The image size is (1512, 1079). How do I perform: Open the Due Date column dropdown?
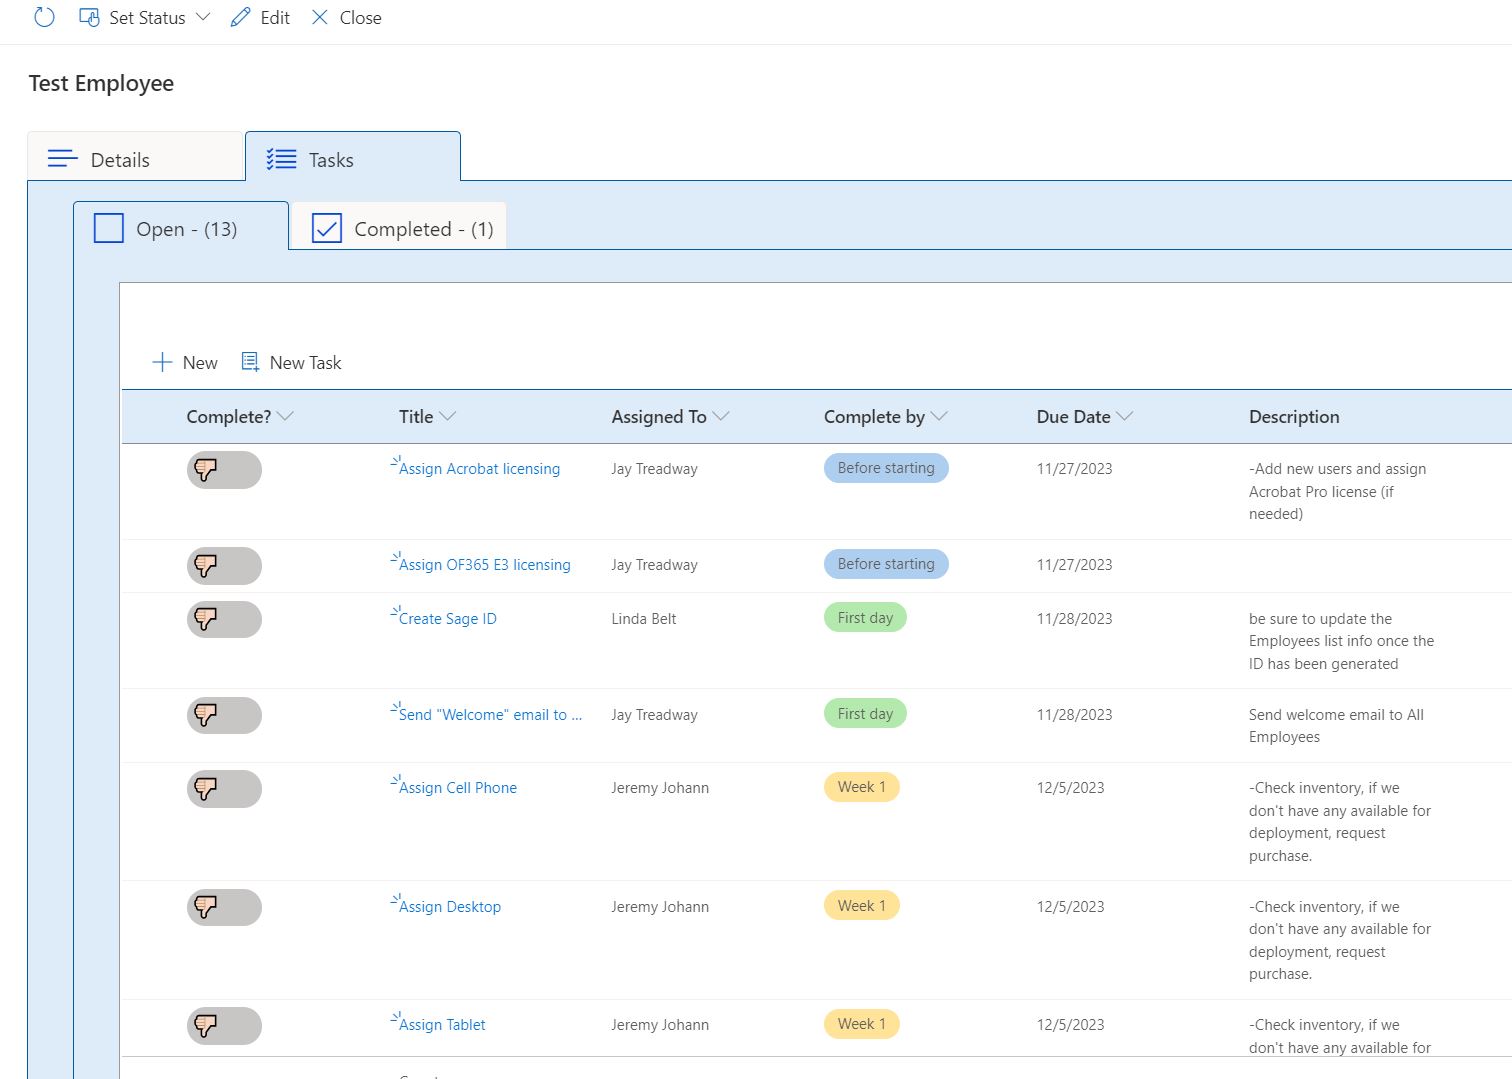tap(1124, 416)
